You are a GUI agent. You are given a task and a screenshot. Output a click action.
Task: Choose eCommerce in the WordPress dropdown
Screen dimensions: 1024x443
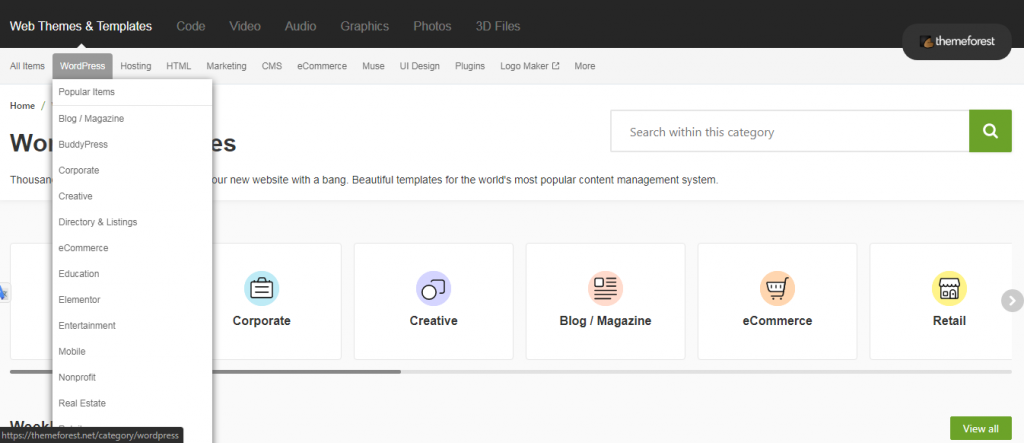[x=133, y=248]
